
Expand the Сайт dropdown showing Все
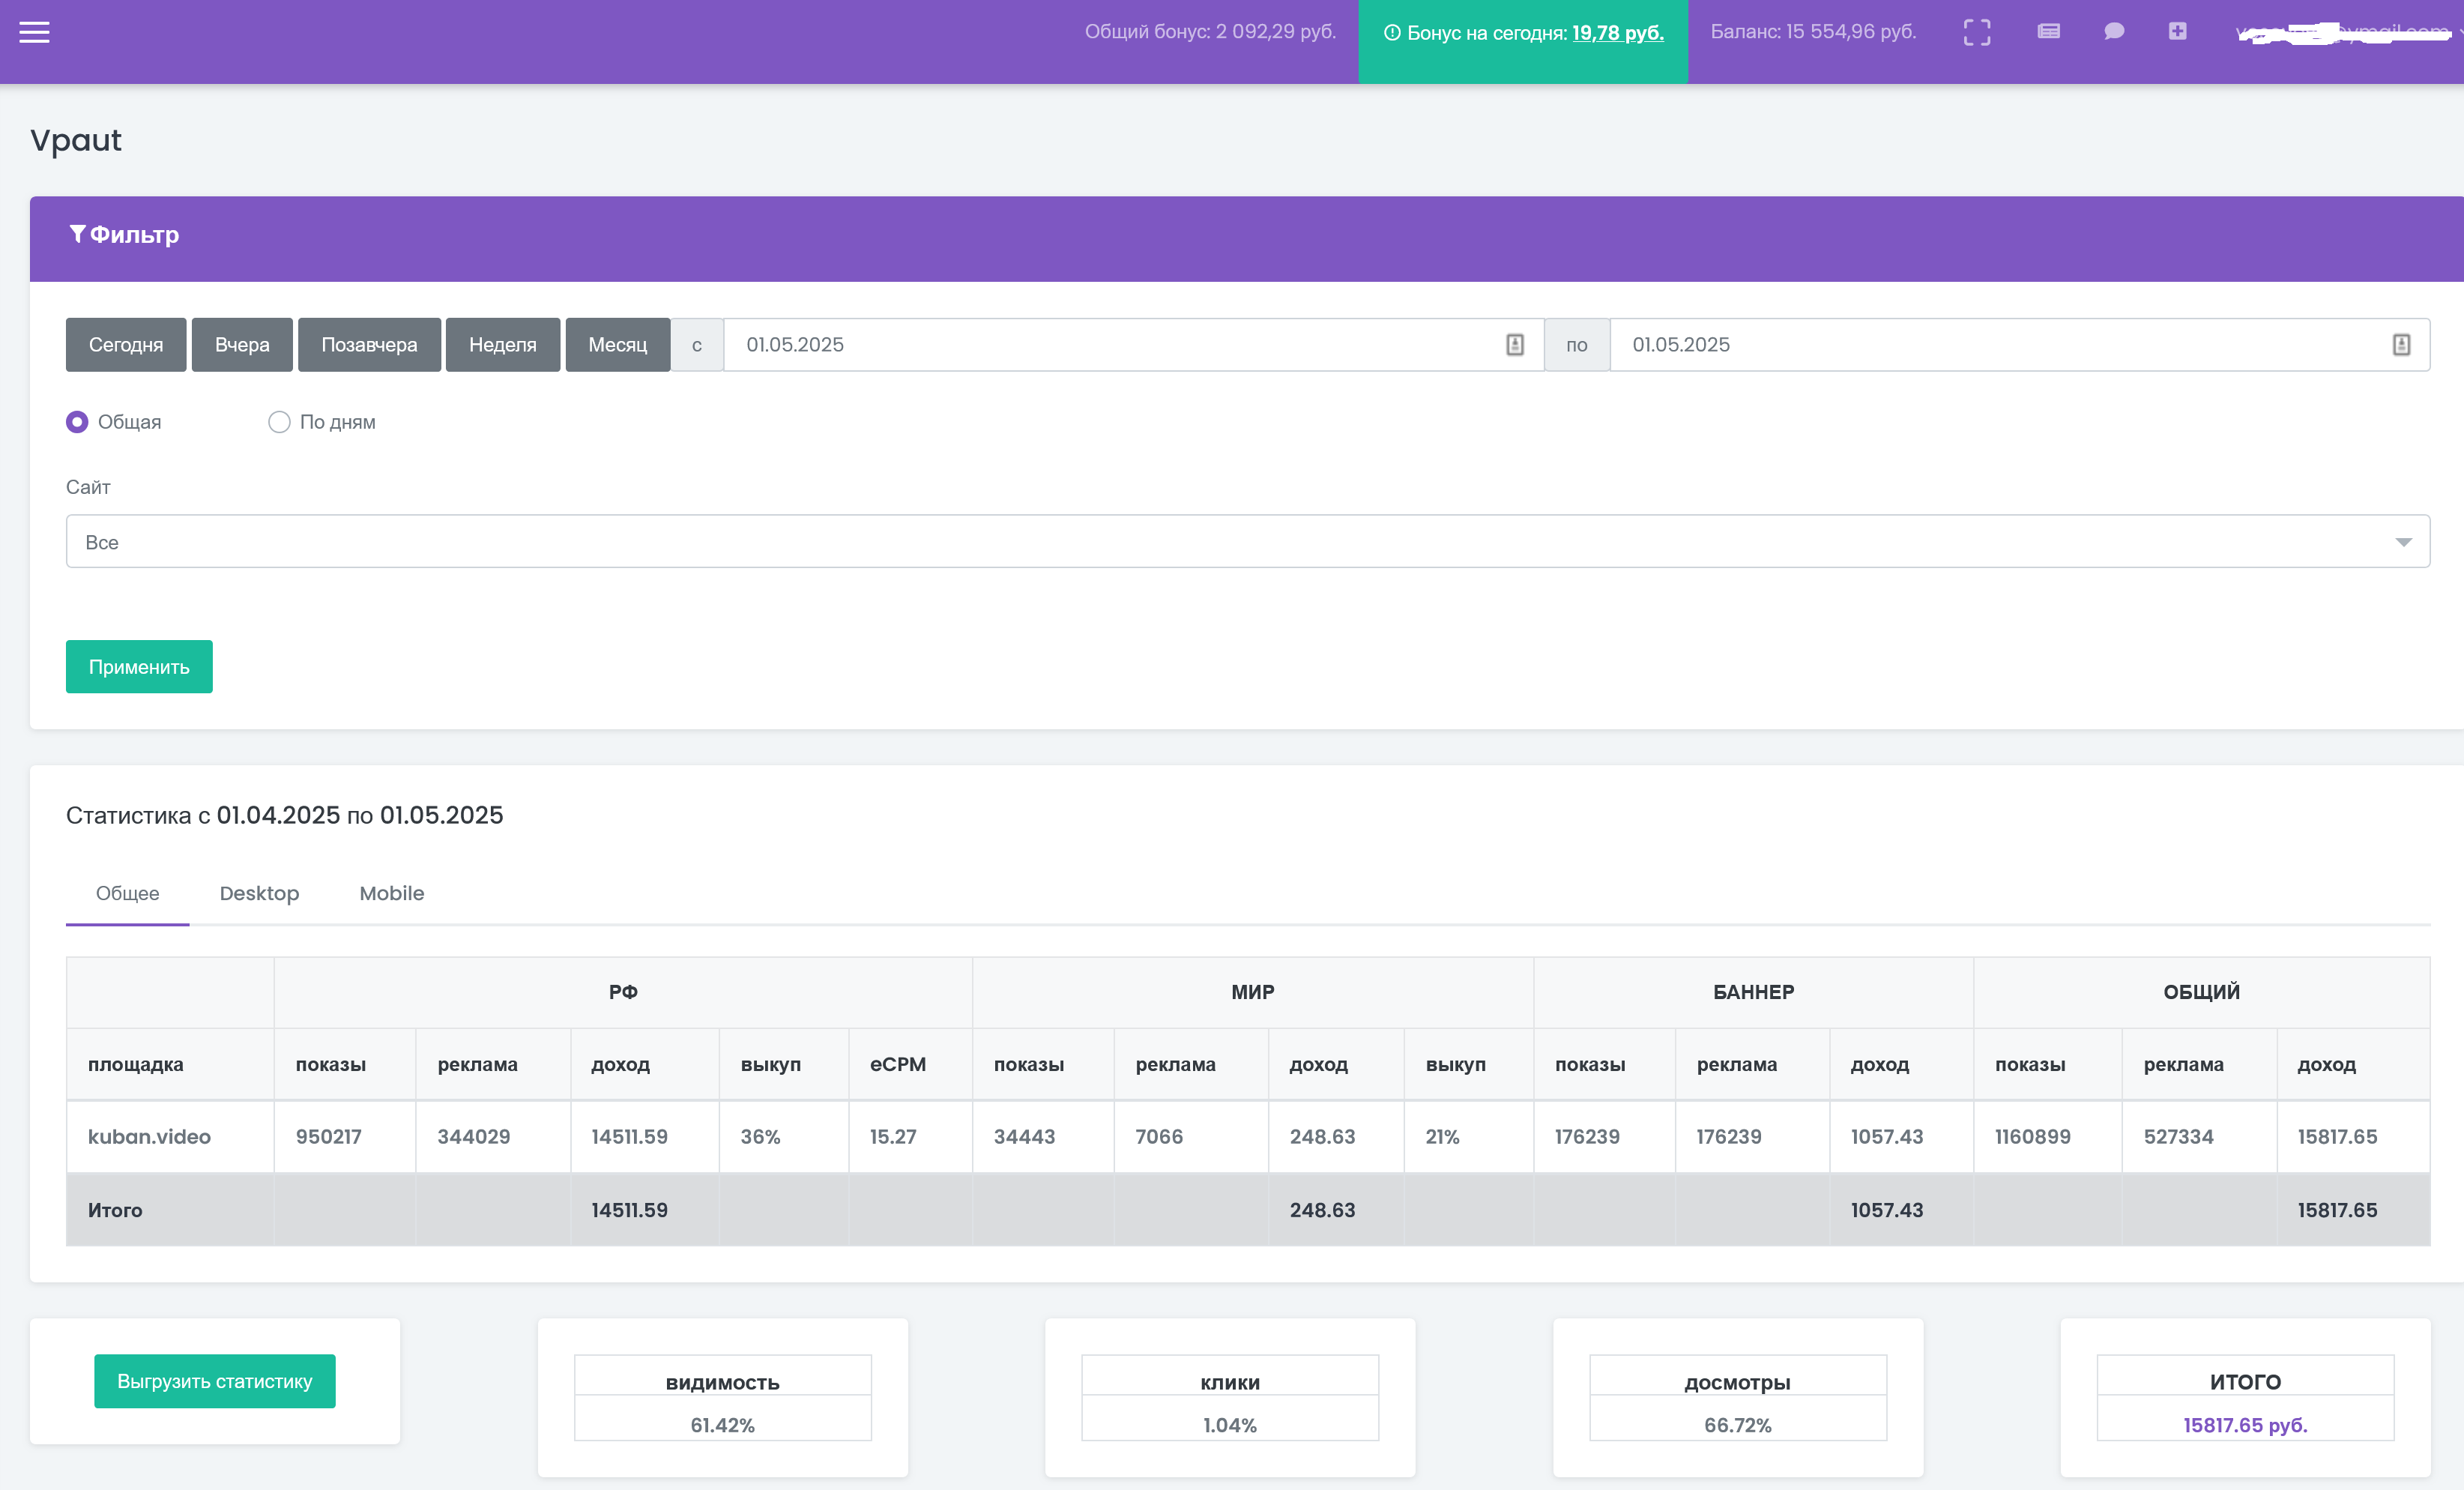1247,541
